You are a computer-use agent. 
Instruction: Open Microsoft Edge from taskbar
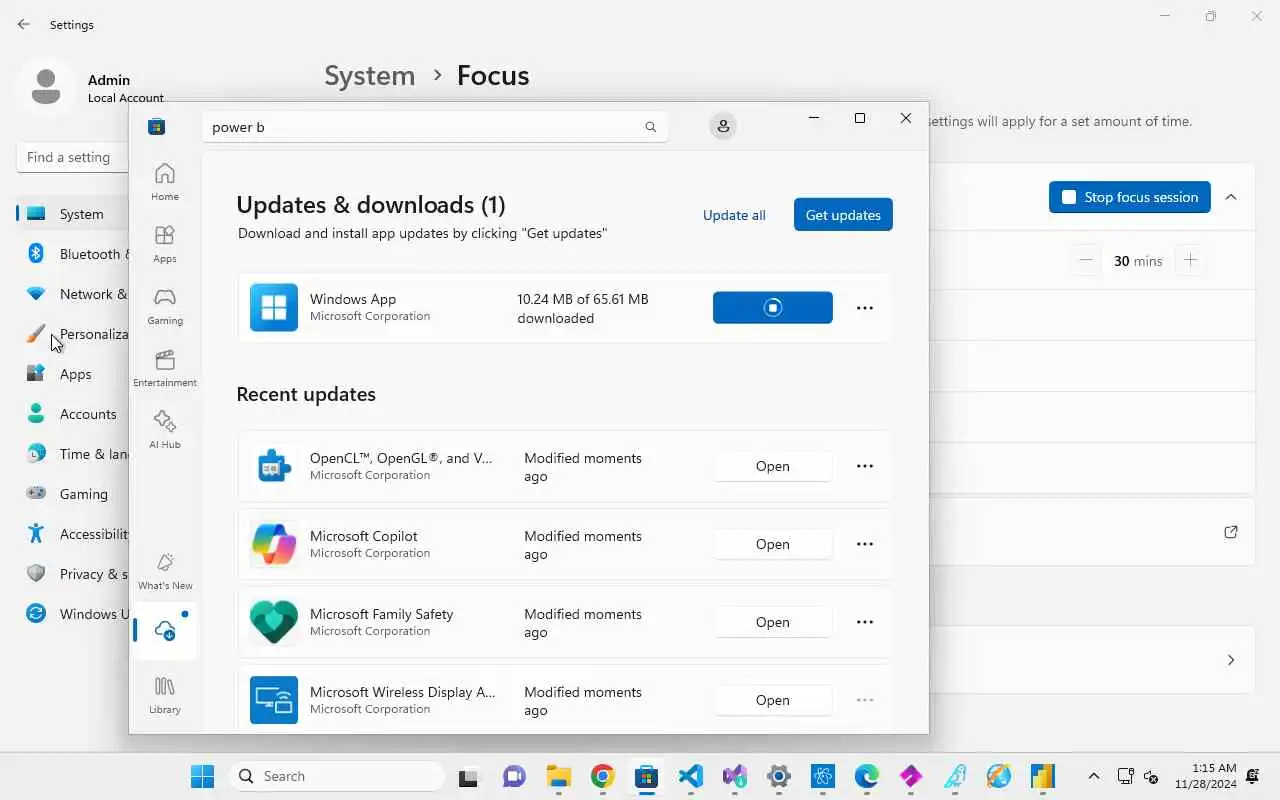click(866, 776)
